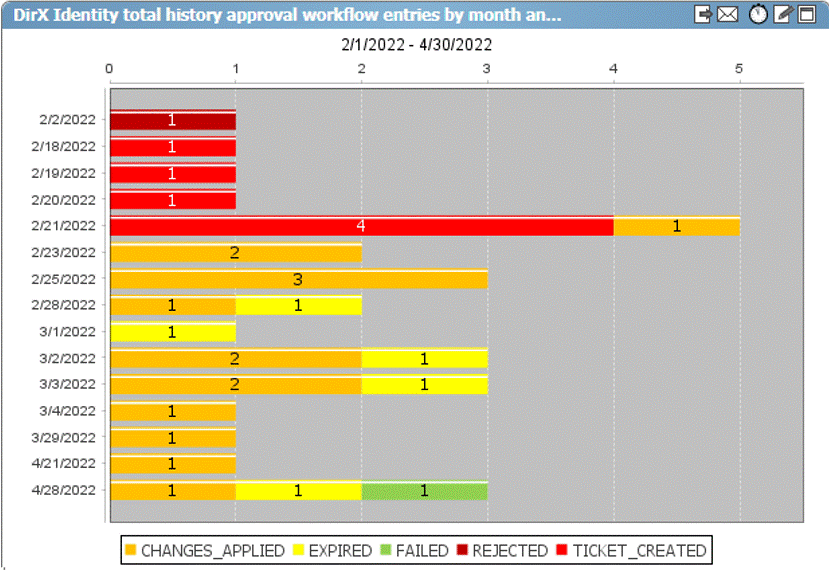Click the orange segment at end of 2/21/2022 bar
829x570 pixels.
(676, 226)
